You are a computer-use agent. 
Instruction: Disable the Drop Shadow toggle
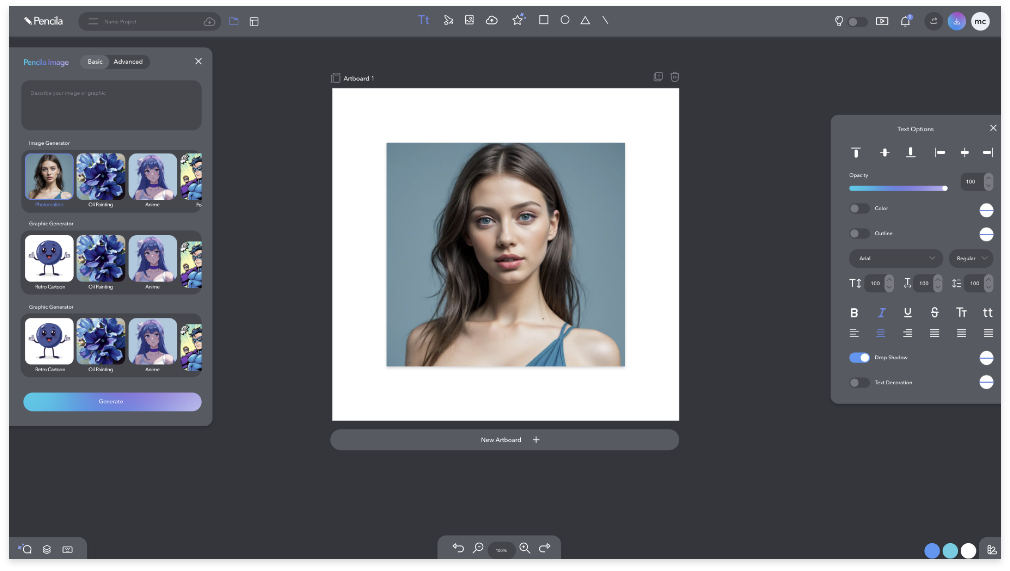point(859,357)
